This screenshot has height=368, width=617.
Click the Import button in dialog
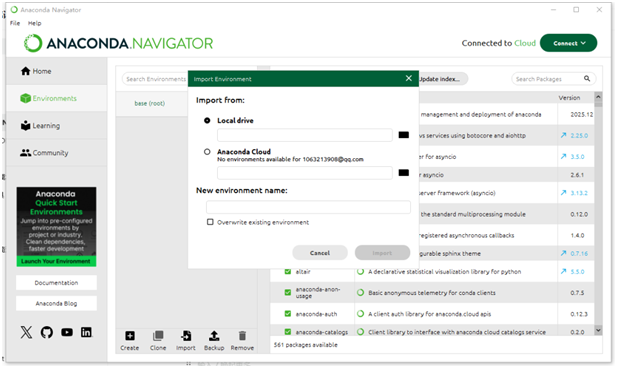click(382, 253)
